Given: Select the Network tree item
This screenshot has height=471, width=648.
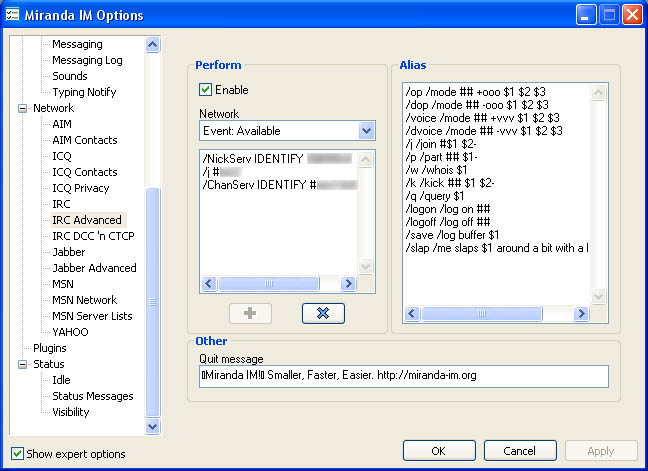Looking at the screenshot, I should (53, 108).
